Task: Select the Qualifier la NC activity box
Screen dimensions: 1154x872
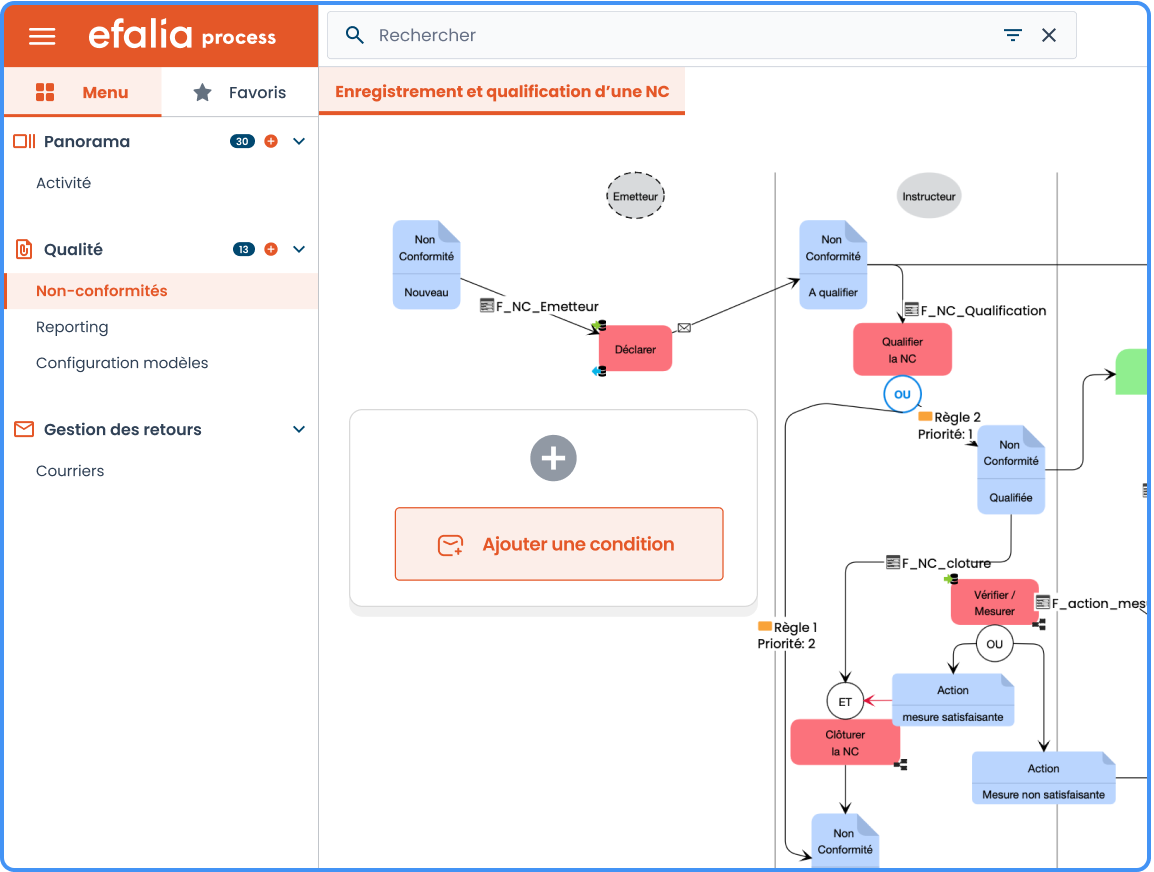Action: point(902,350)
